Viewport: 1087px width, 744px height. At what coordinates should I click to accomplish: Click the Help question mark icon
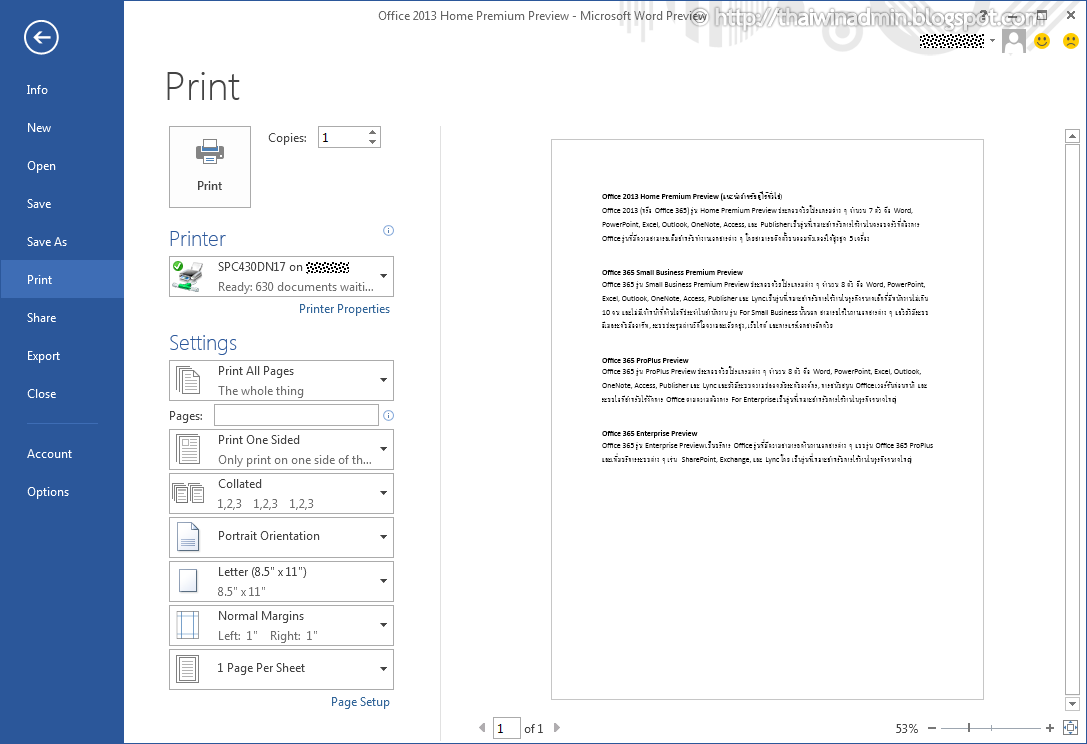pyautogui.click(x=983, y=15)
